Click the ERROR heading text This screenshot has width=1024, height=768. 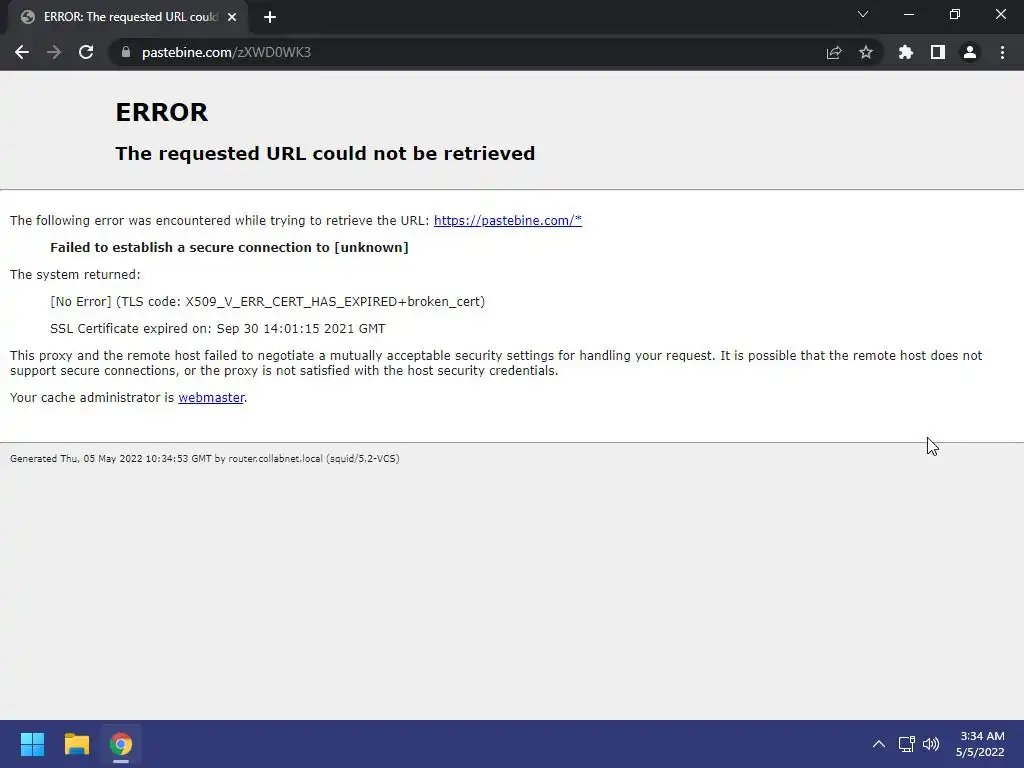point(161,112)
